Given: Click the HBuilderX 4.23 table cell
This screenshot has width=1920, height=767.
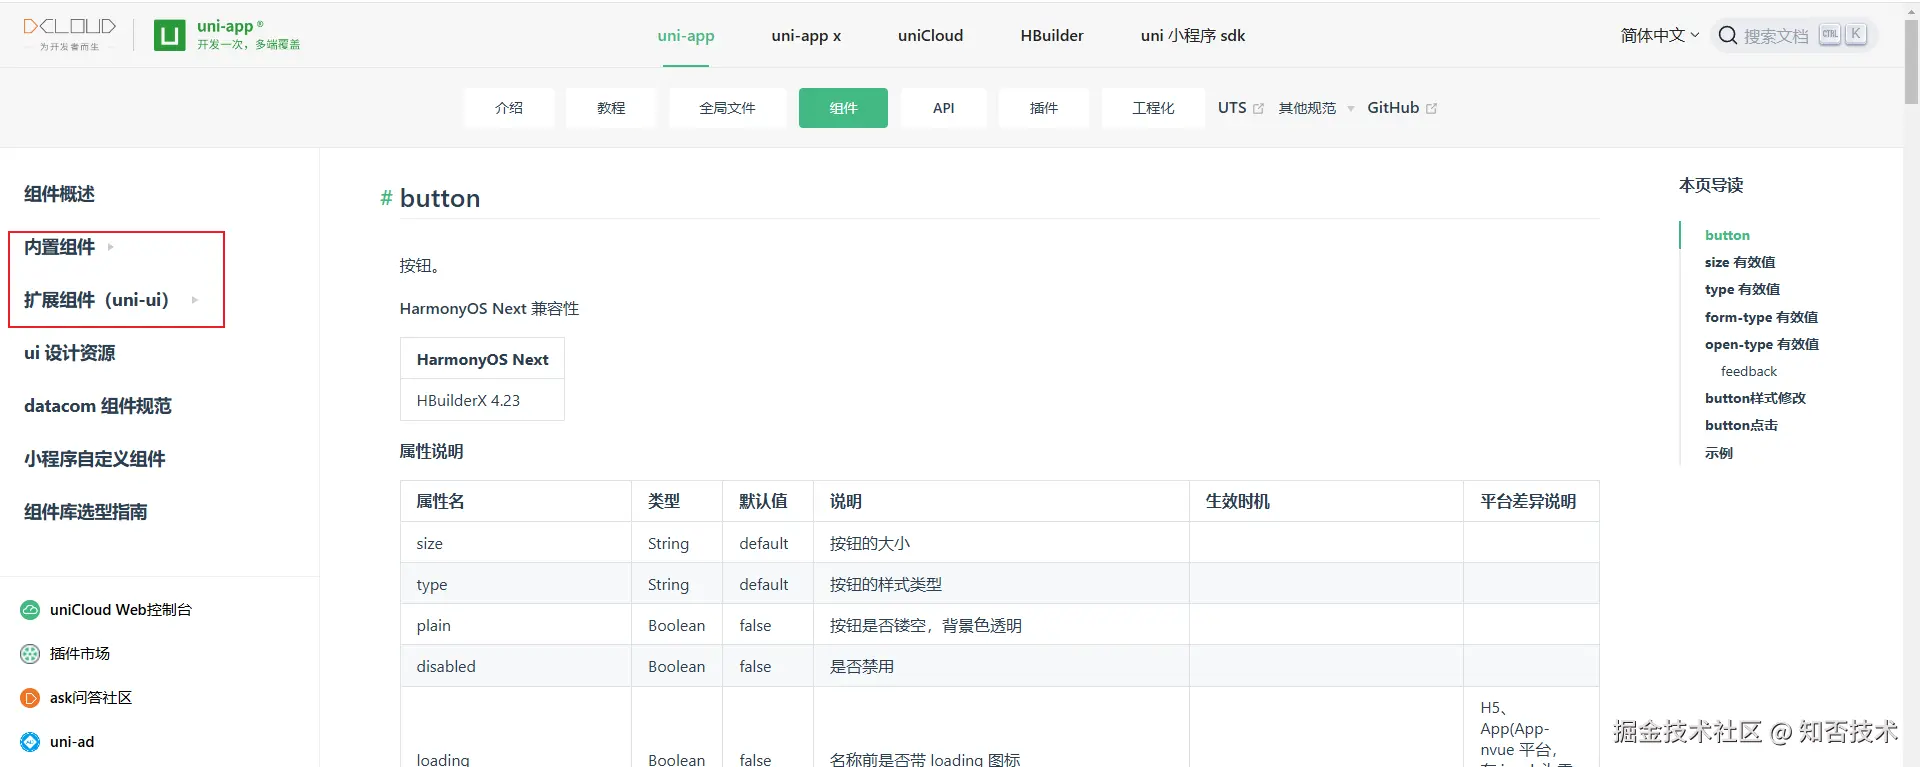Looking at the screenshot, I should click(482, 400).
